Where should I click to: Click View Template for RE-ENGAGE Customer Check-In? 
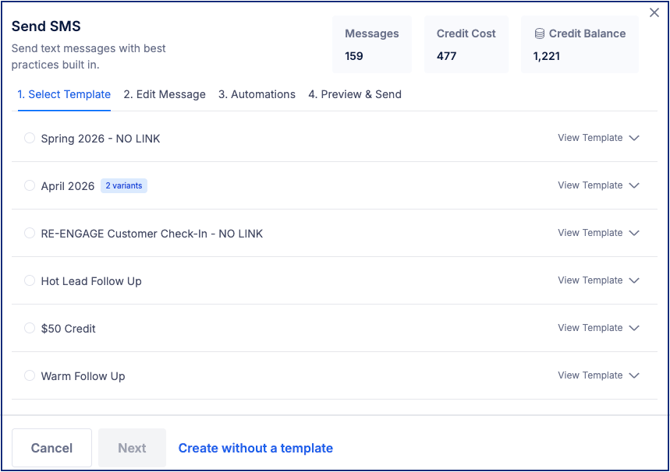(590, 232)
